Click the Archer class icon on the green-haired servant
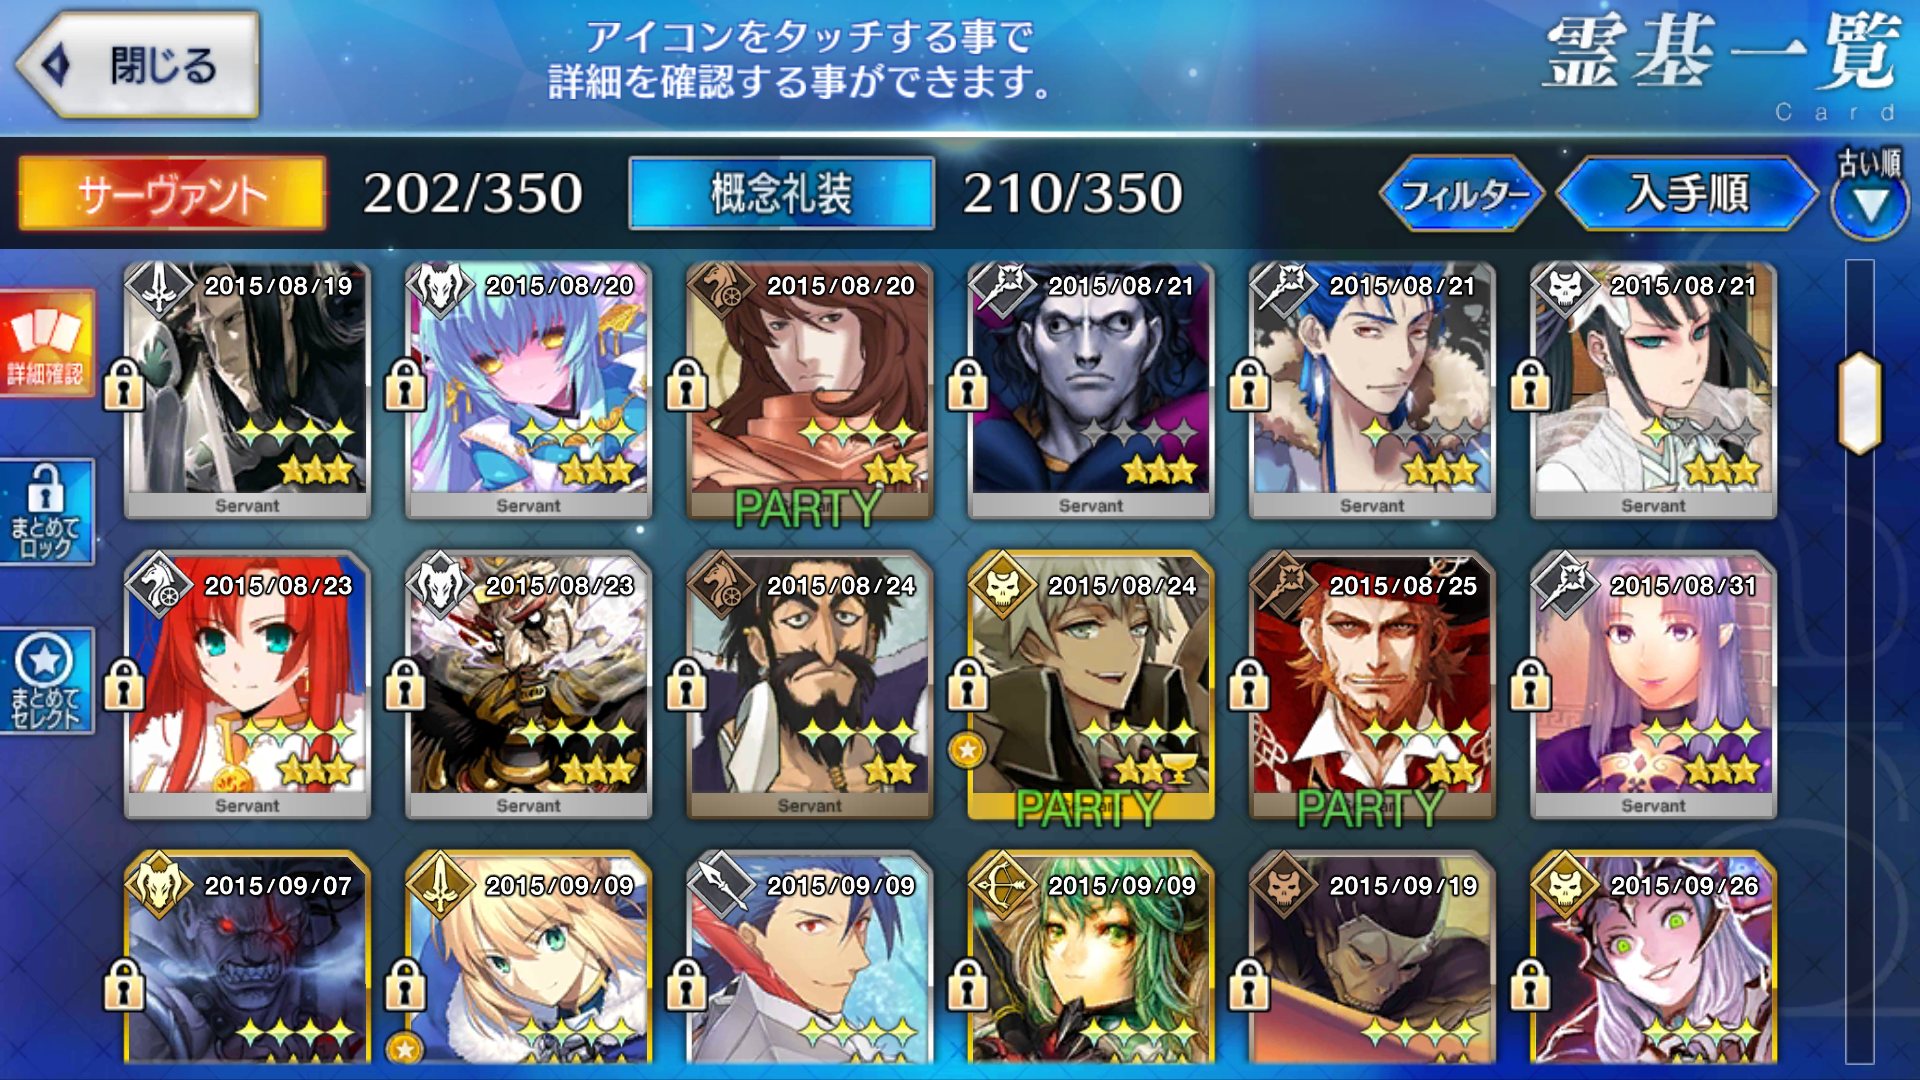Viewport: 1920px width, 1080px height. pos(1000,886)
